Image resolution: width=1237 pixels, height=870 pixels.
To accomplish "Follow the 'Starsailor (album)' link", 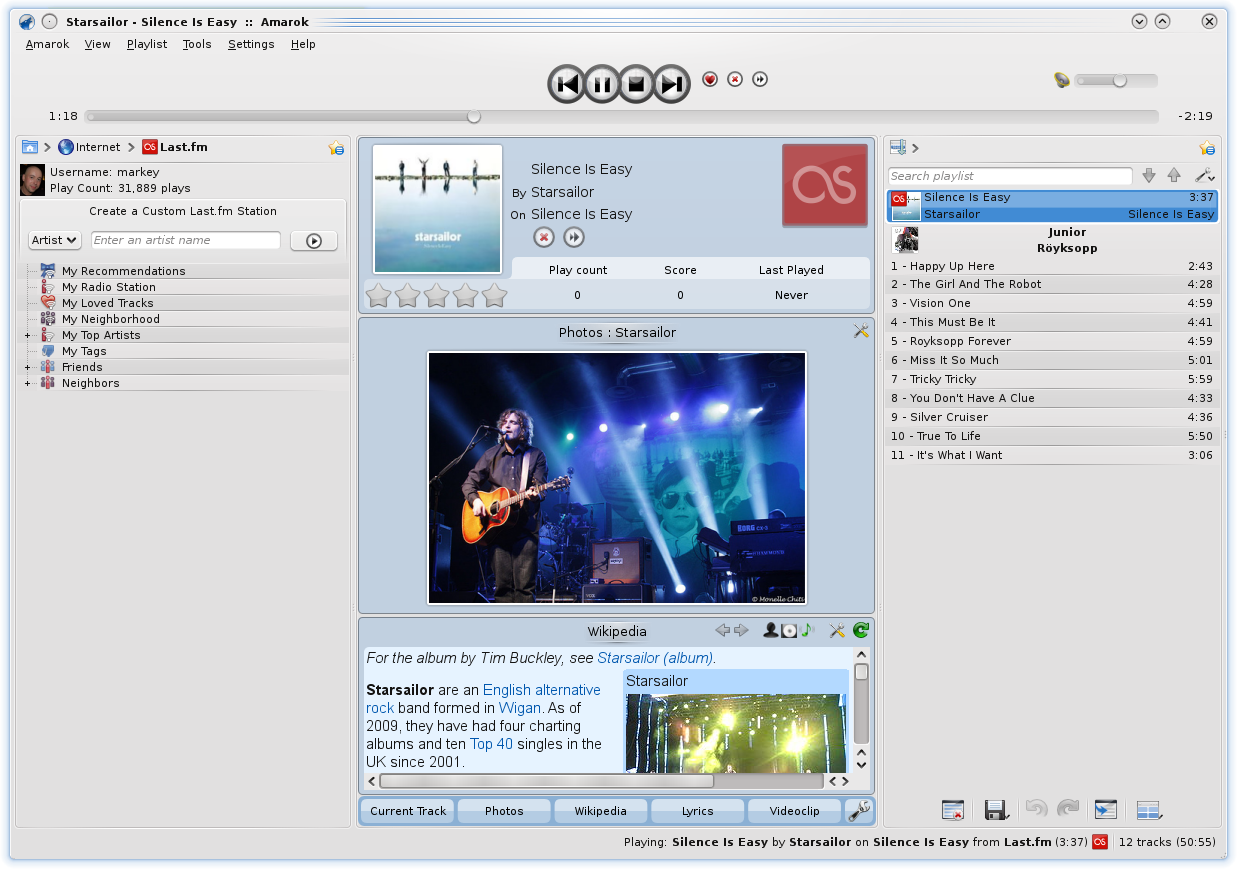I will tap(655, 658).
